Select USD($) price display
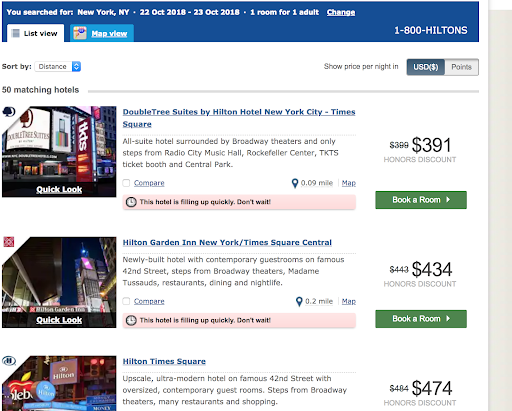This screenshot has width=512, height=411. (426, 67)
